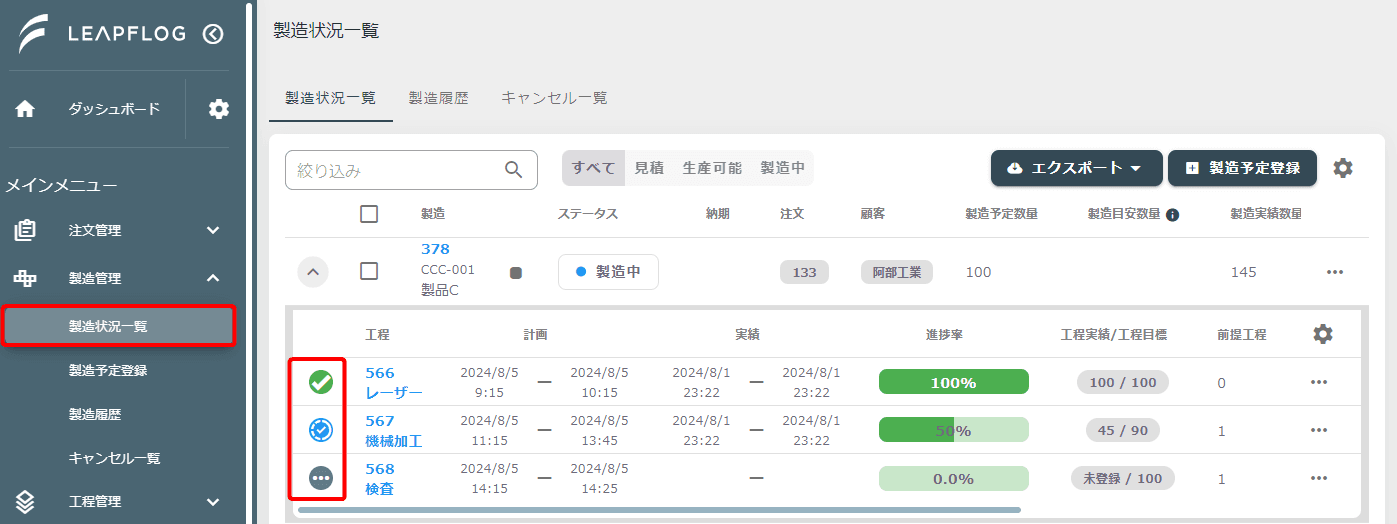Image resolution: width=1397 pixels, height=524 pixels.
Task: Click the info icon next to 製造目安数量
Action: click(1172, 214)
